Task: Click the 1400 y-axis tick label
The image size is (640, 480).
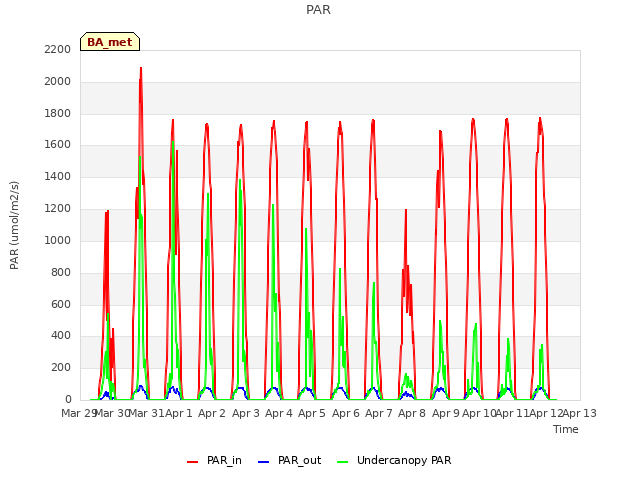Action: (x=58, y=176)
